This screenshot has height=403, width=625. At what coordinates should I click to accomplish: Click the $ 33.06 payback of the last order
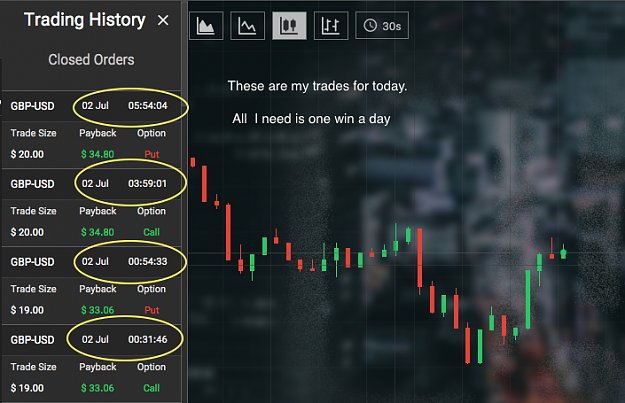pos(98,388)
